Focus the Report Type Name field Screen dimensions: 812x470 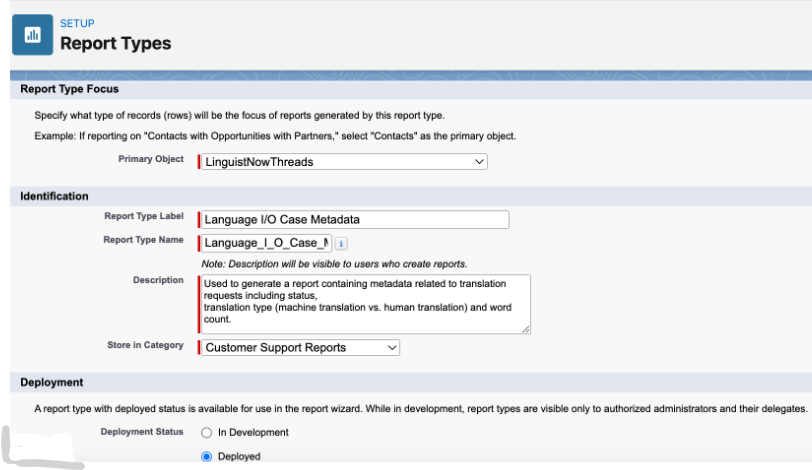pyautogui.click(x=267, y=243)
